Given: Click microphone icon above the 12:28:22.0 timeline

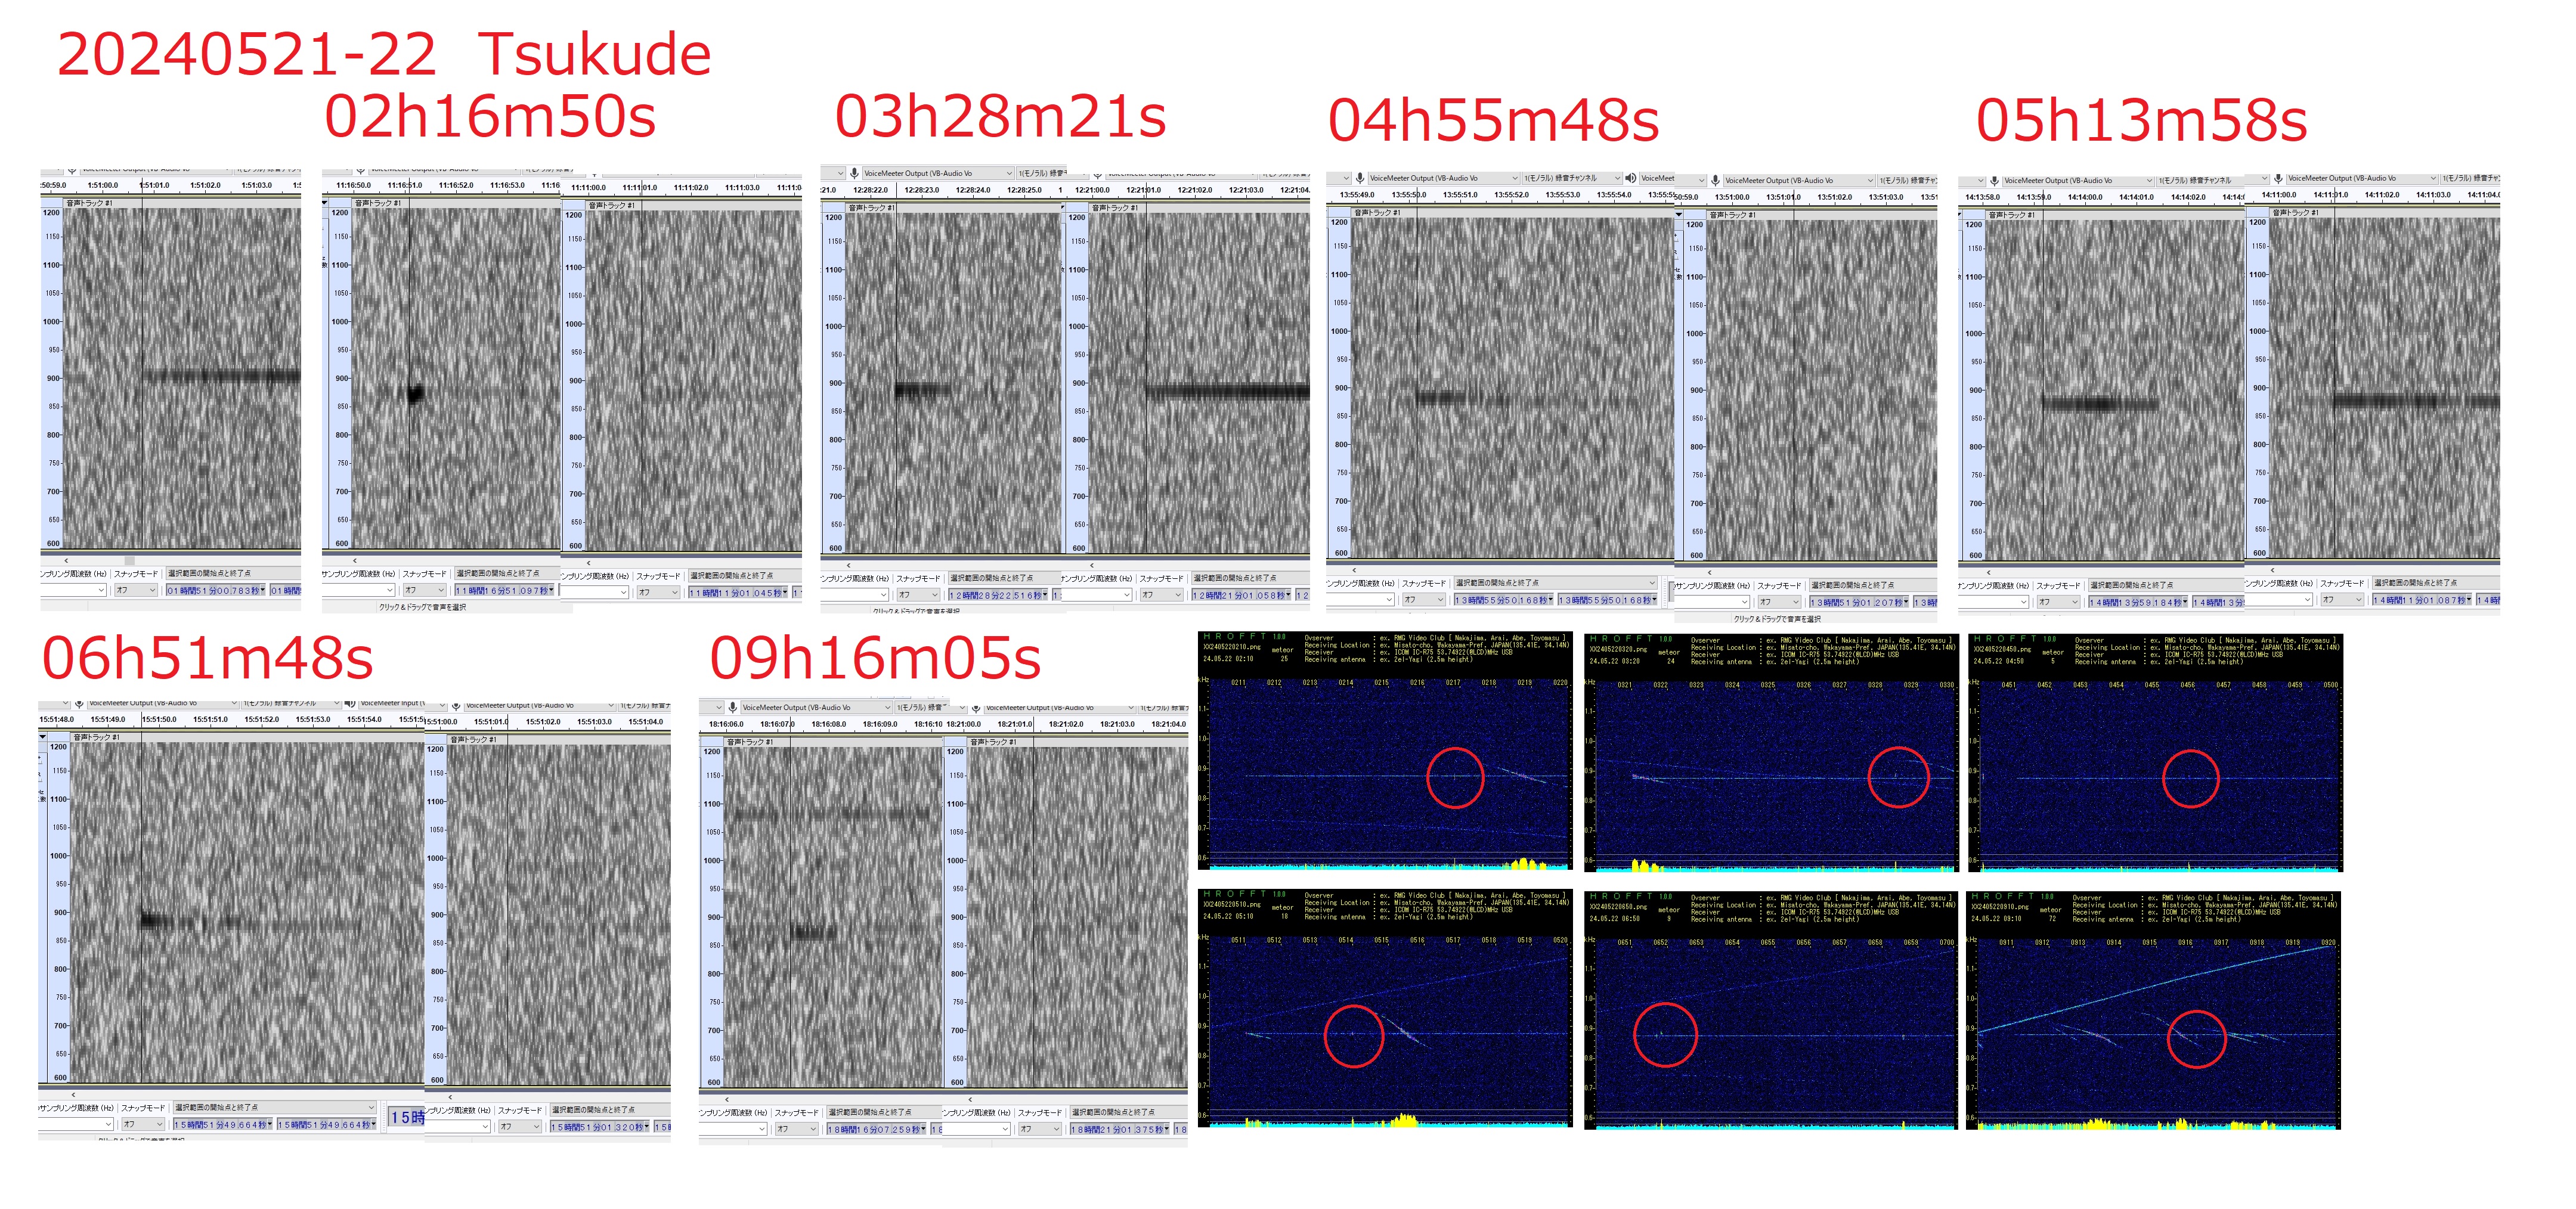Looking at the screenshot, I should click(x=854, y=173).
